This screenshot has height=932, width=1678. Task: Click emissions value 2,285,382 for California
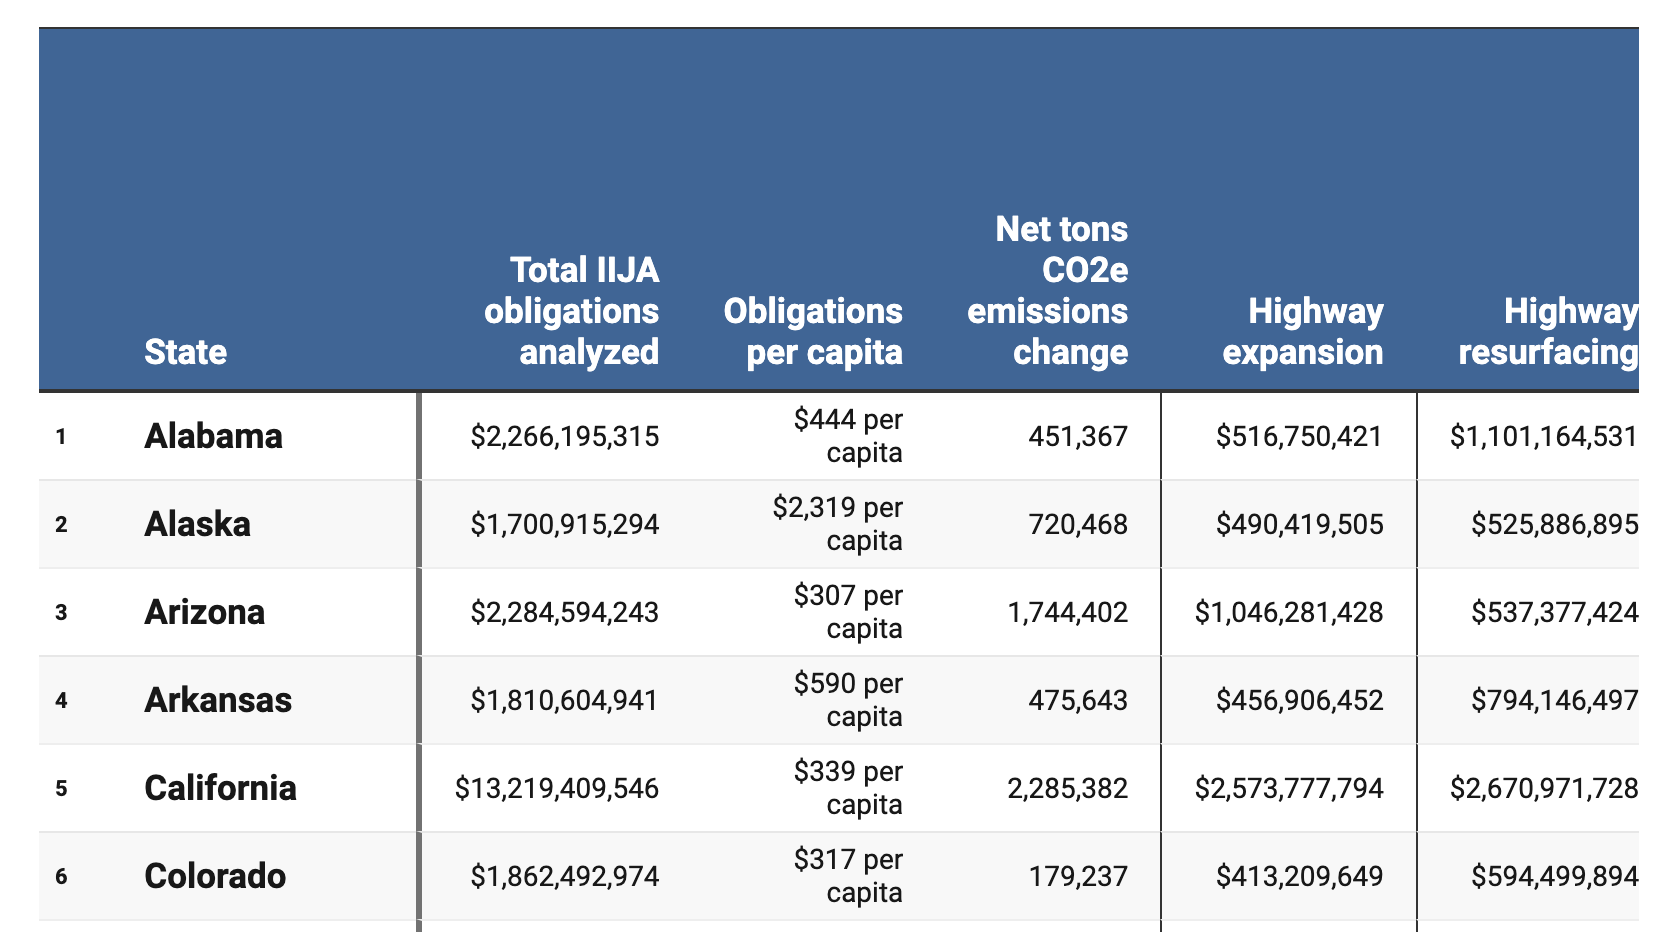pyautogui.click(x=1068, y=788)
